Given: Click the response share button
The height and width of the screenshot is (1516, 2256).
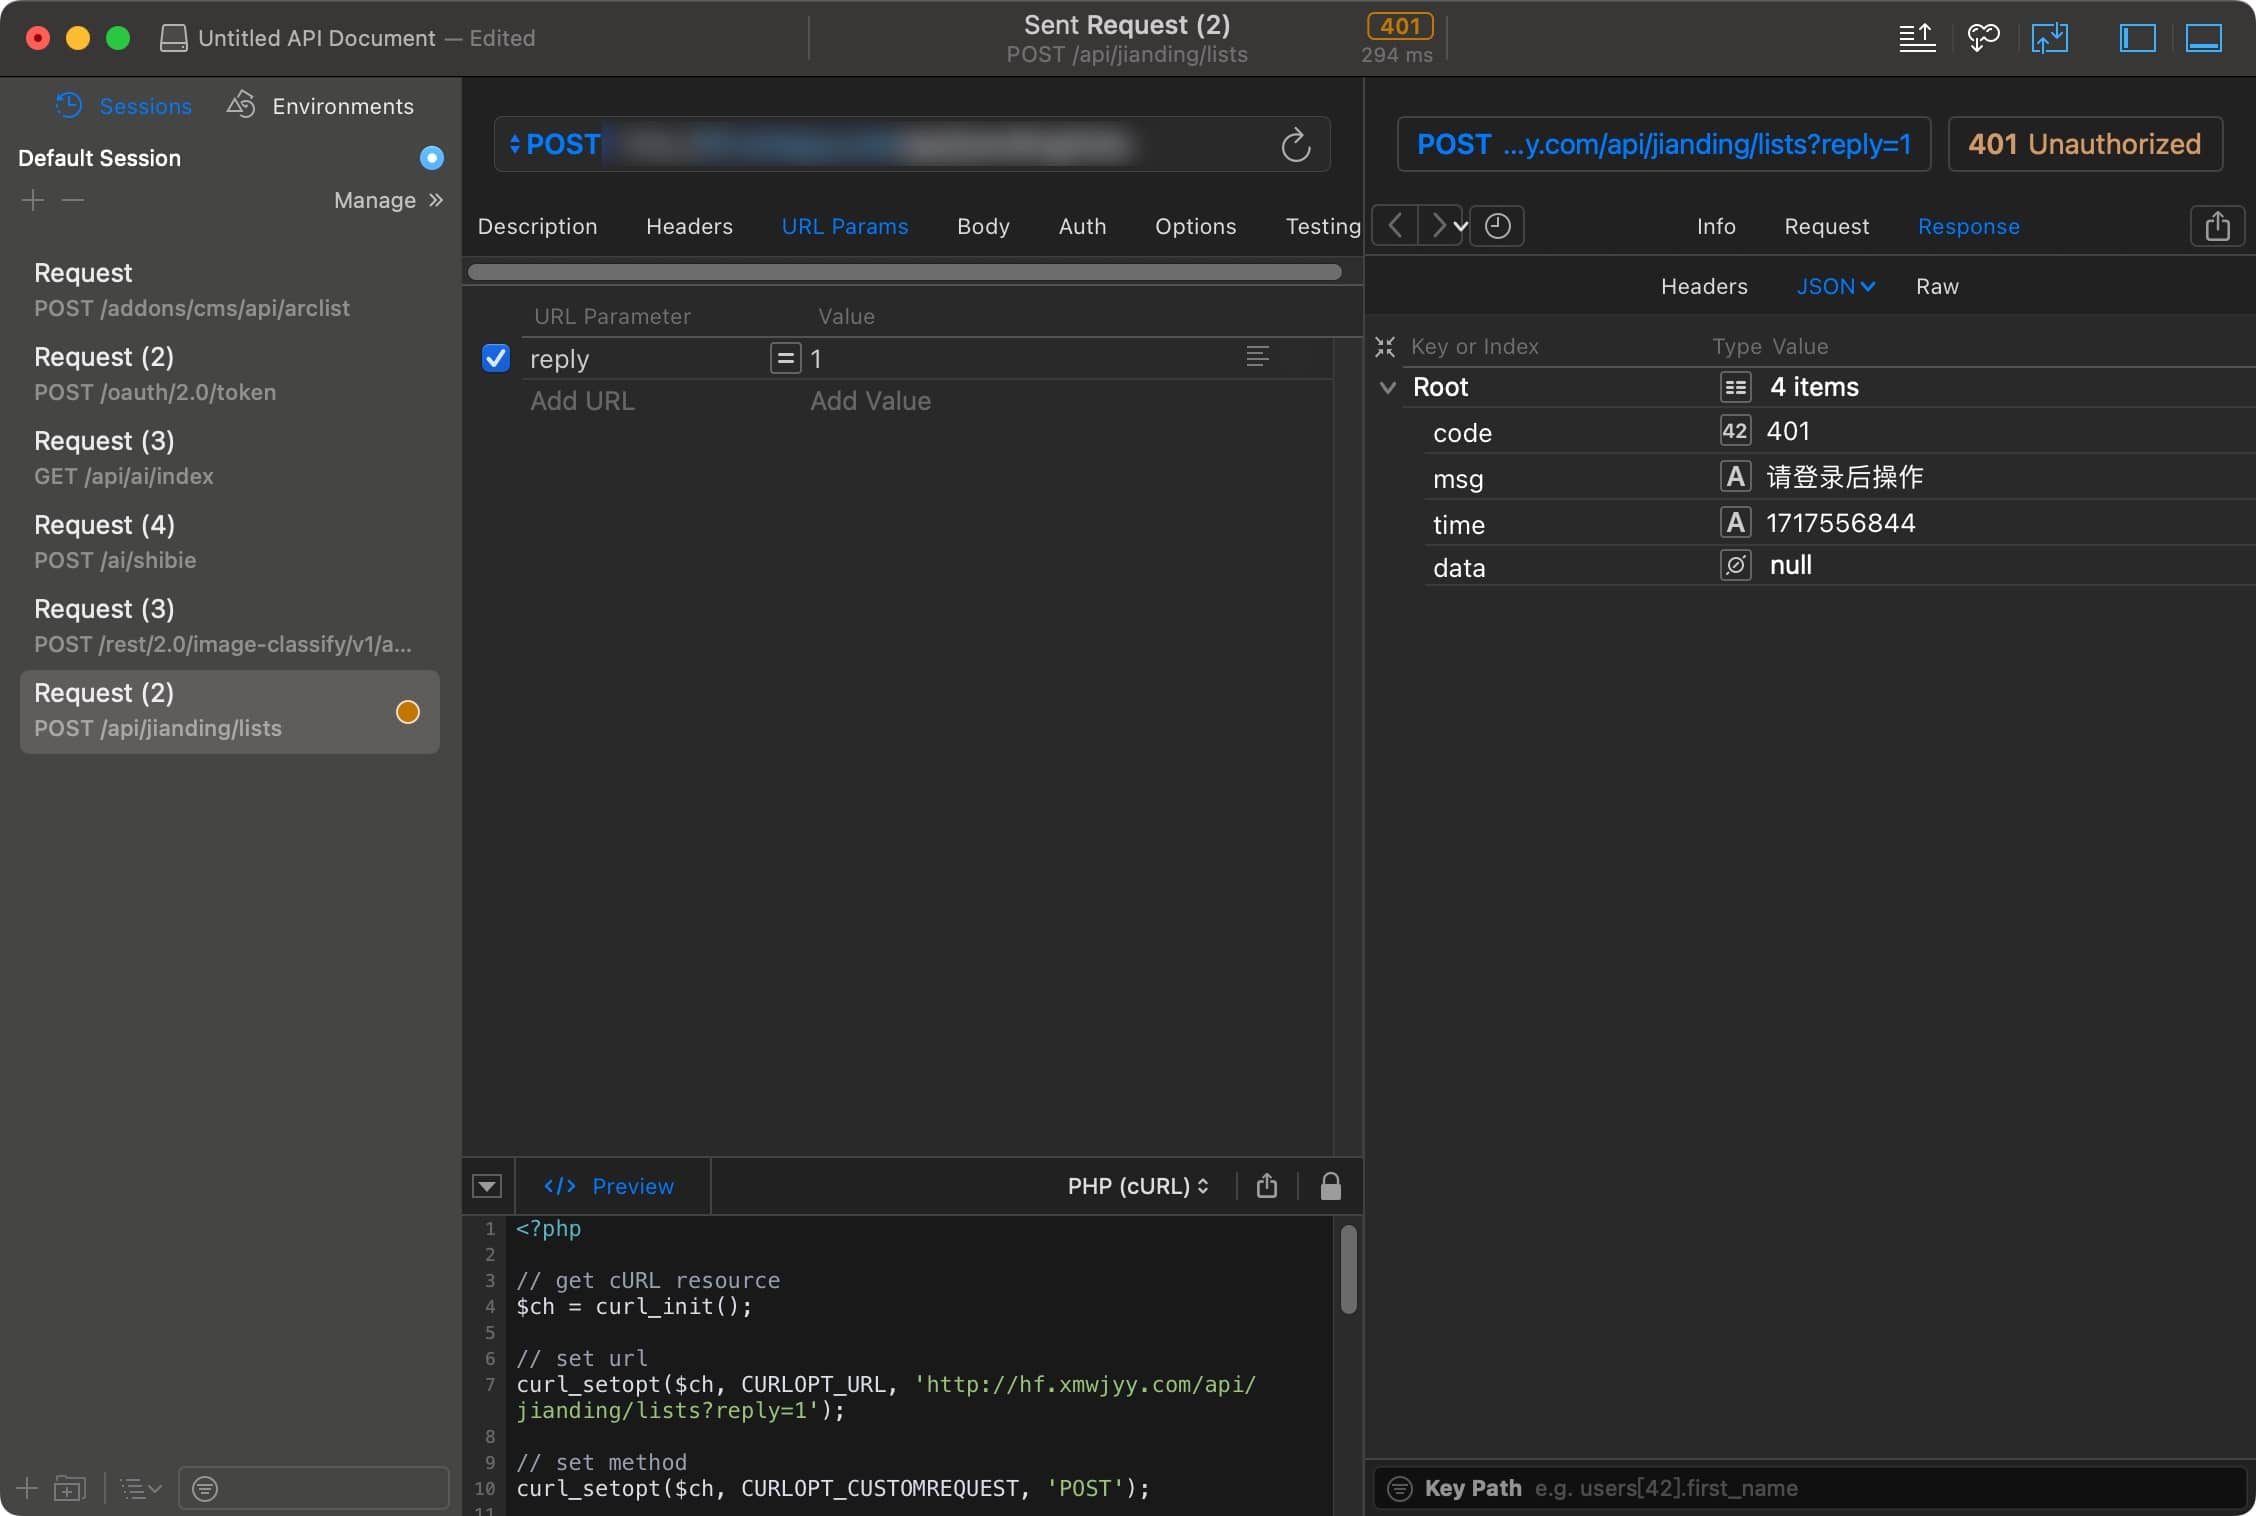Looking at the screenshot, I should coord(2217,226).
